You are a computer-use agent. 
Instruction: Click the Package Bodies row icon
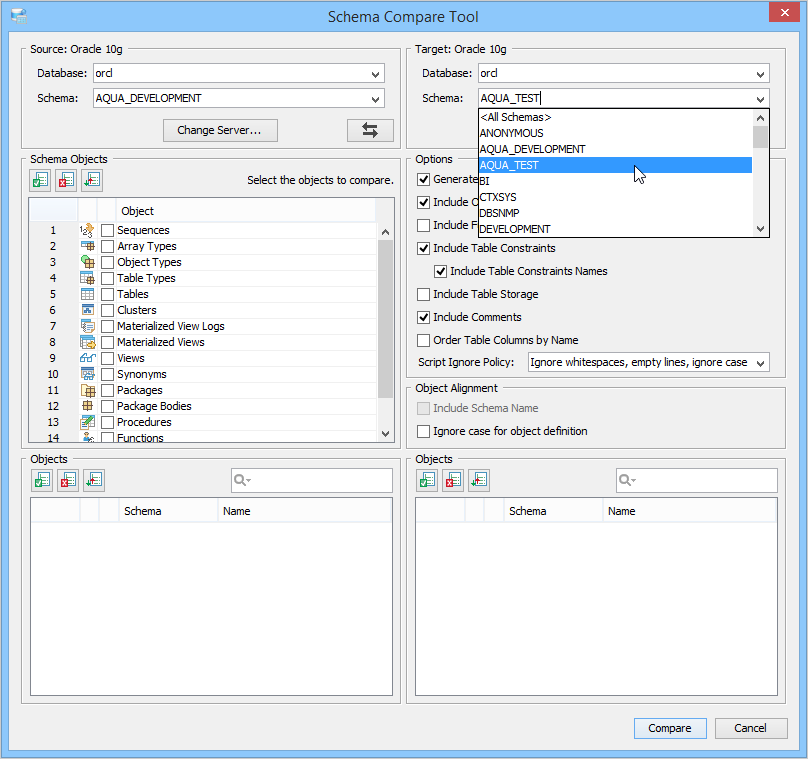[88, 406]
